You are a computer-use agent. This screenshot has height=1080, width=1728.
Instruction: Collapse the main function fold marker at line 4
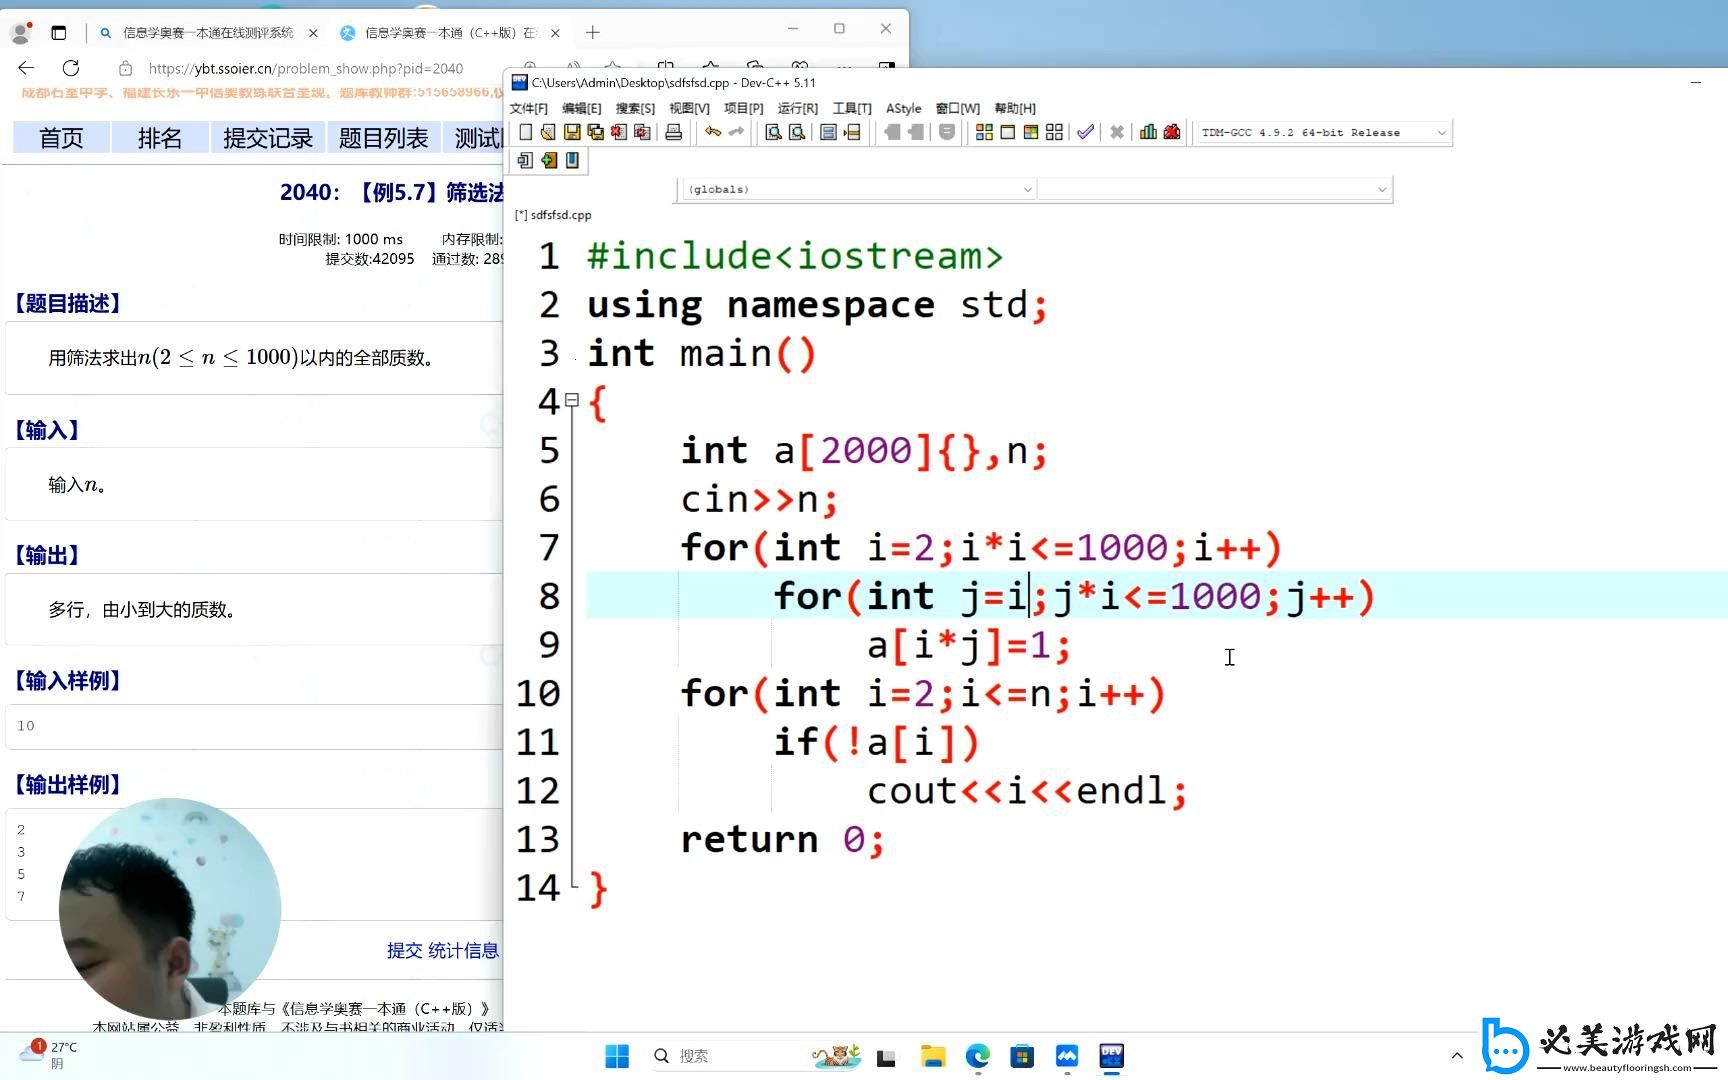572,400
